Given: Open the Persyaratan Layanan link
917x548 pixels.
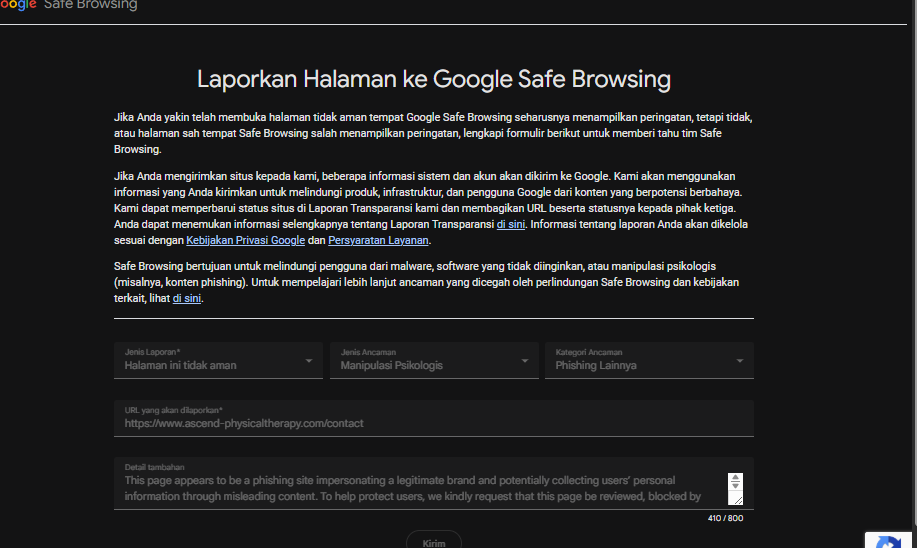Looking at the screenshot, I should [378, 240].
